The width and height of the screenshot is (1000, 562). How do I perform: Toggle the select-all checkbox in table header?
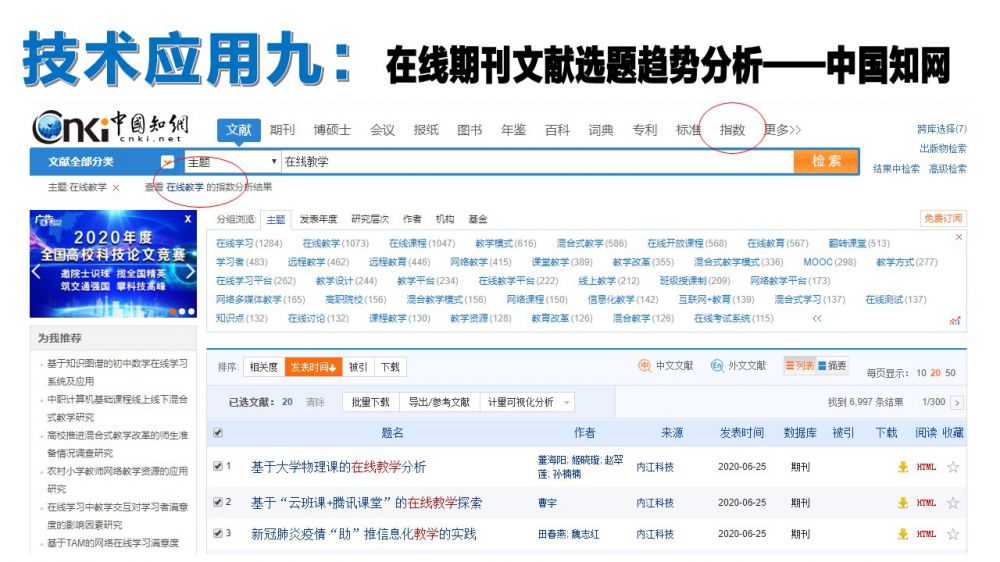click(218, 433)
